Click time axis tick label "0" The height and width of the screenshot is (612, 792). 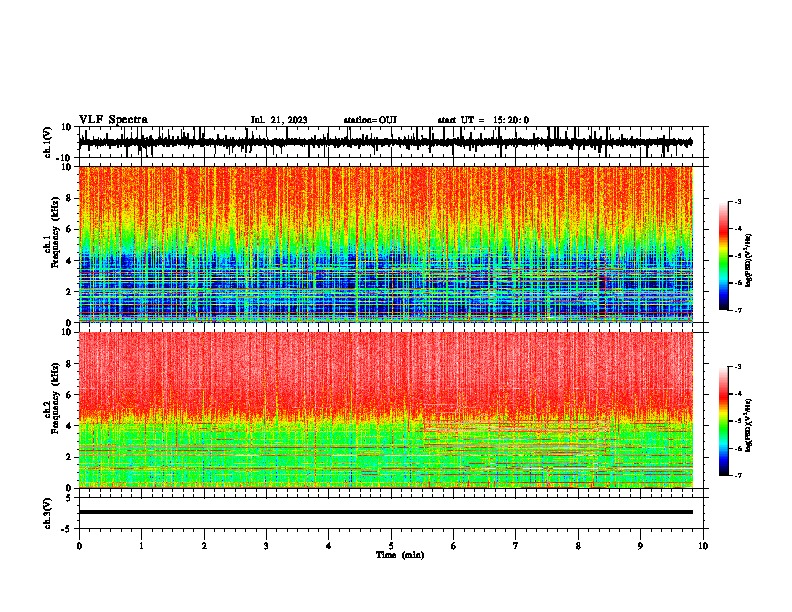point(79,546)
